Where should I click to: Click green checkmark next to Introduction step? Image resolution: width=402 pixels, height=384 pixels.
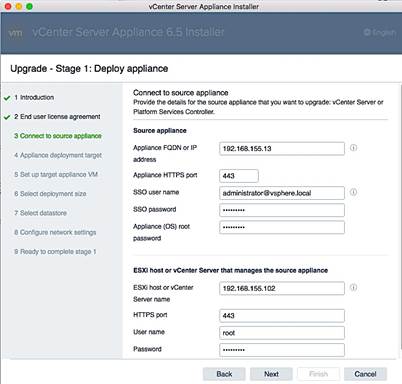click(x=7, y=98)
